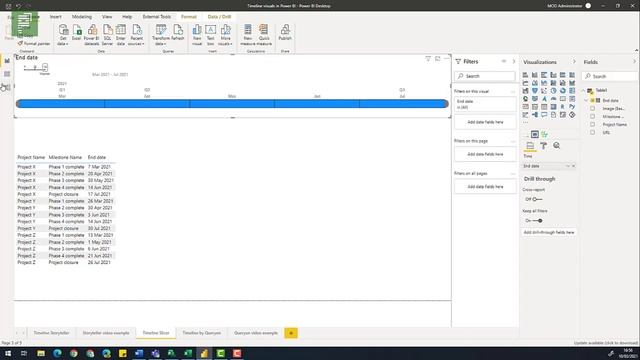Switch to Report view in sidebar
This screenshot has height=360, width=640.
(7, 61)
